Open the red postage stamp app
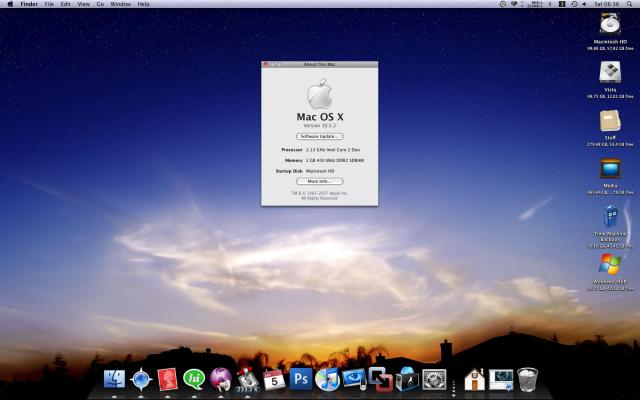Viewport: 640px width, 400px height. click(x=167, y=379)
